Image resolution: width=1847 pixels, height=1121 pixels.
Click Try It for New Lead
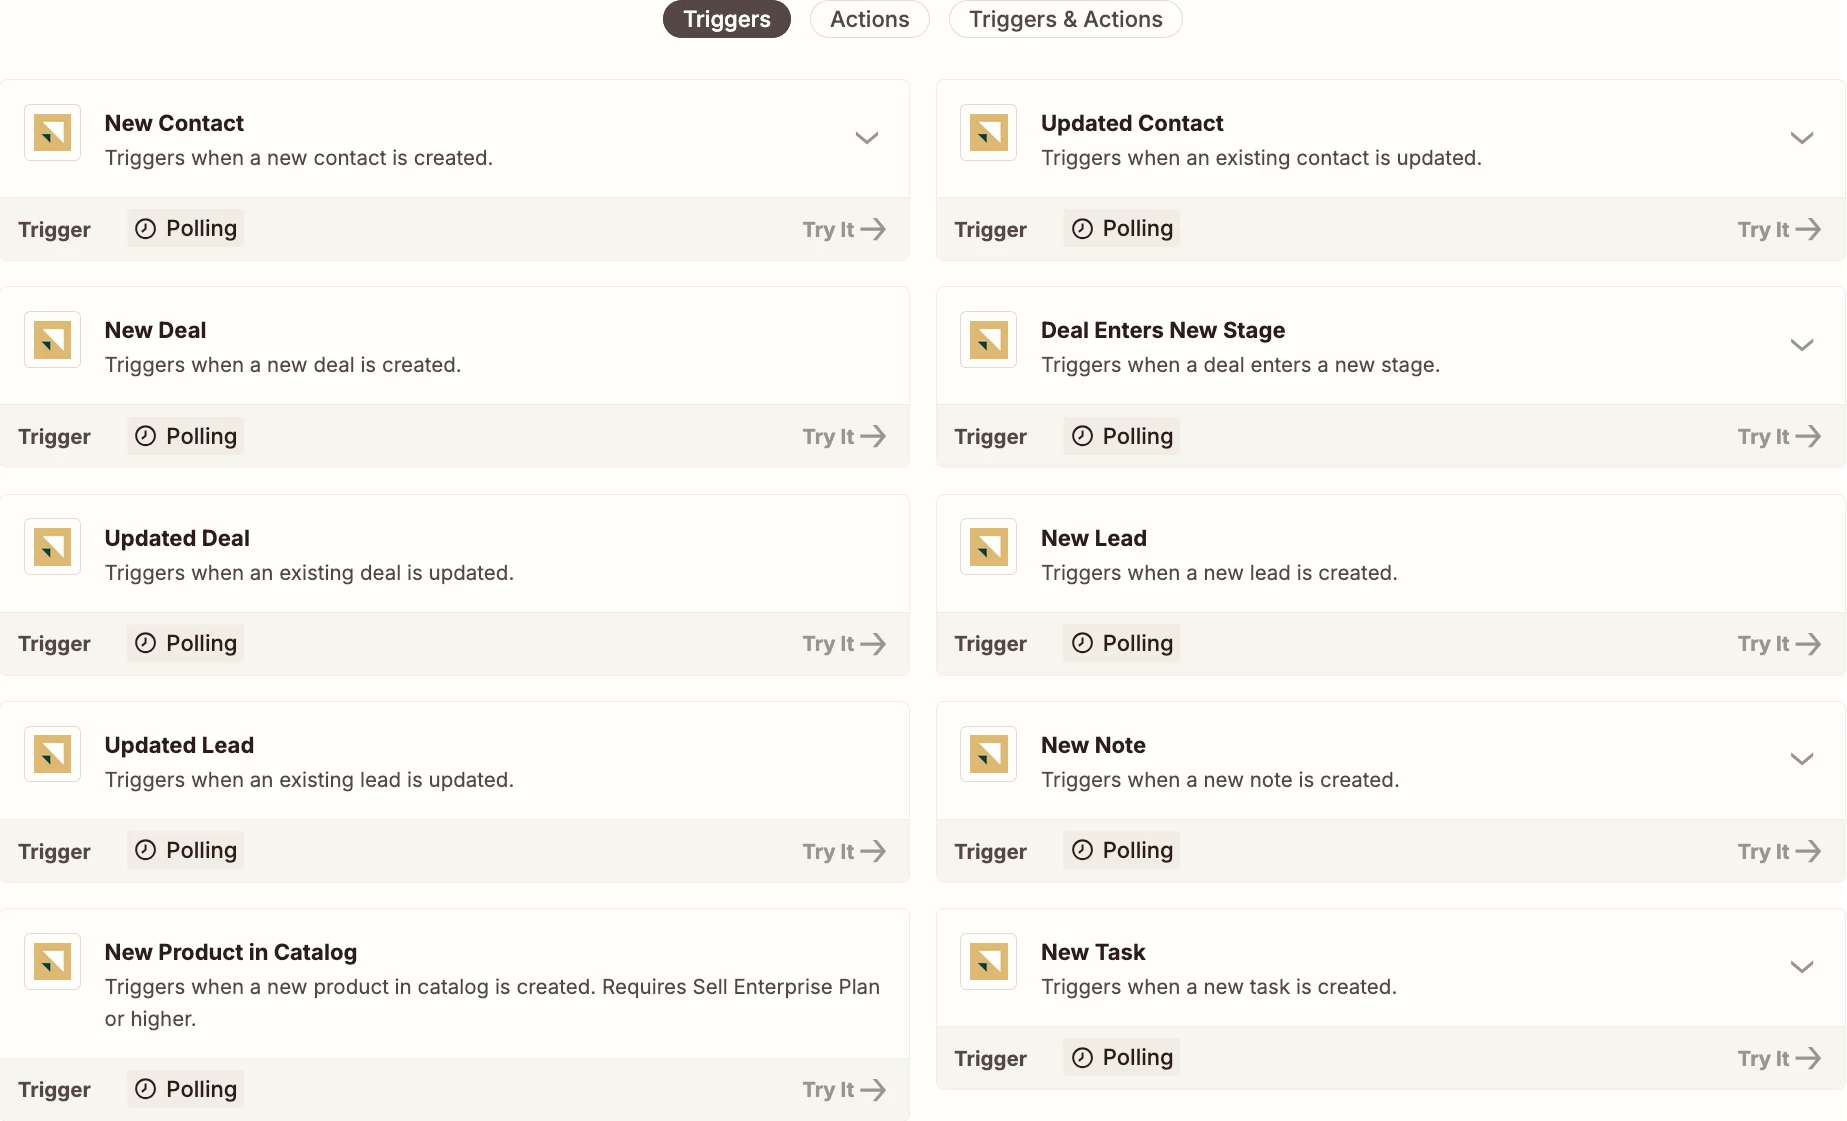1779,644
